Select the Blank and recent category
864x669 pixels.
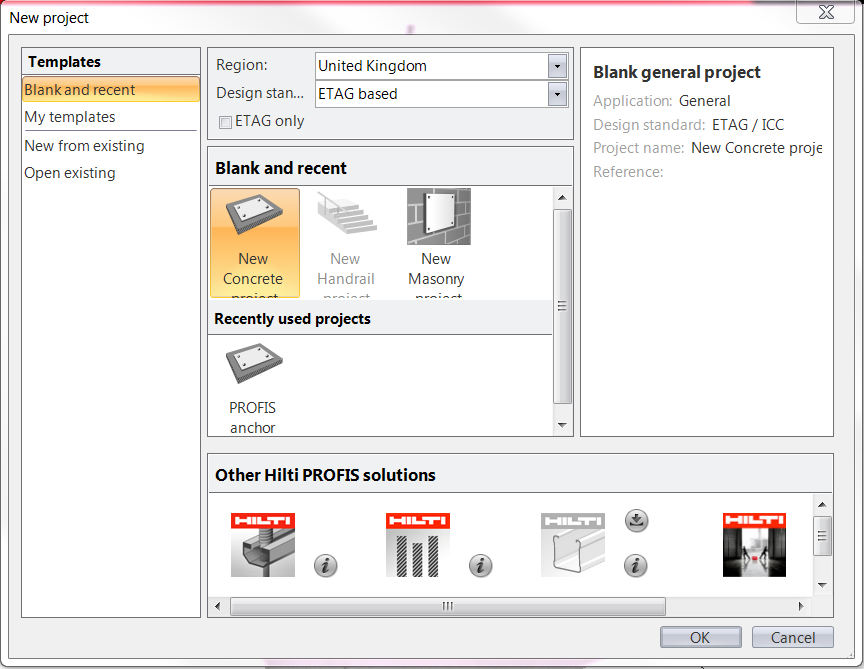tap(111, 90)
